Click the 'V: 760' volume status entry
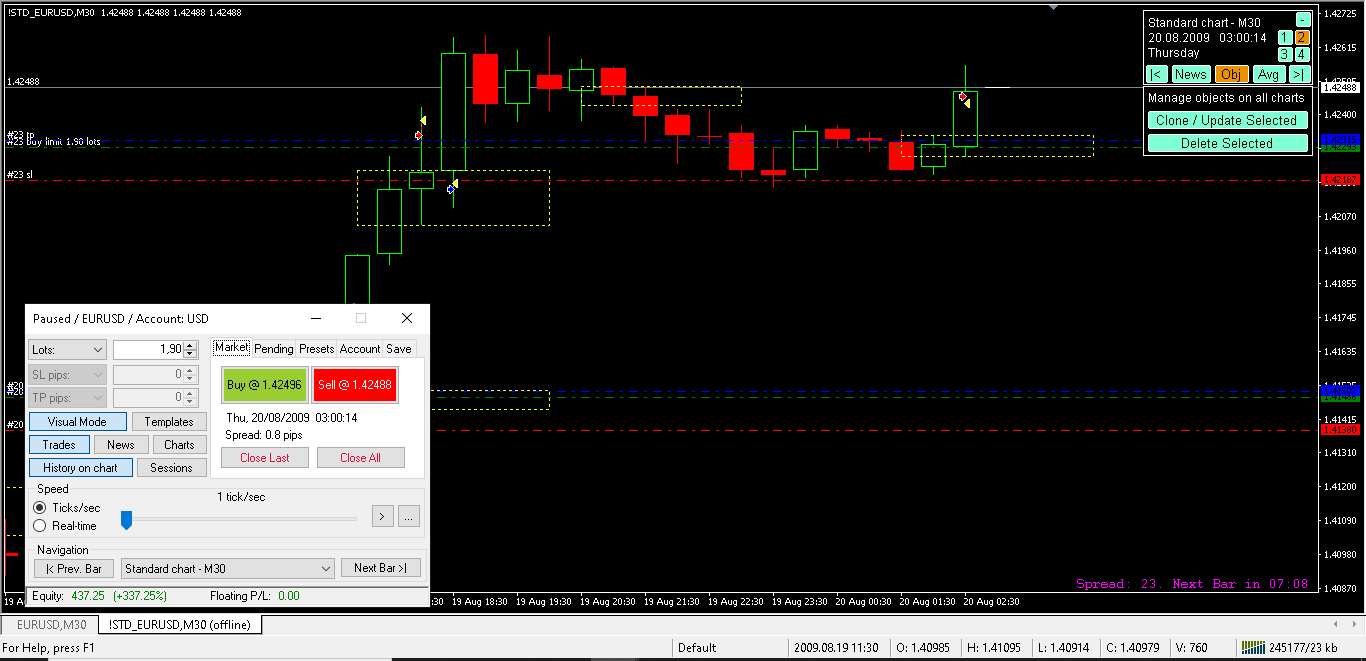1366x661 pixels. coord(1190,648)
